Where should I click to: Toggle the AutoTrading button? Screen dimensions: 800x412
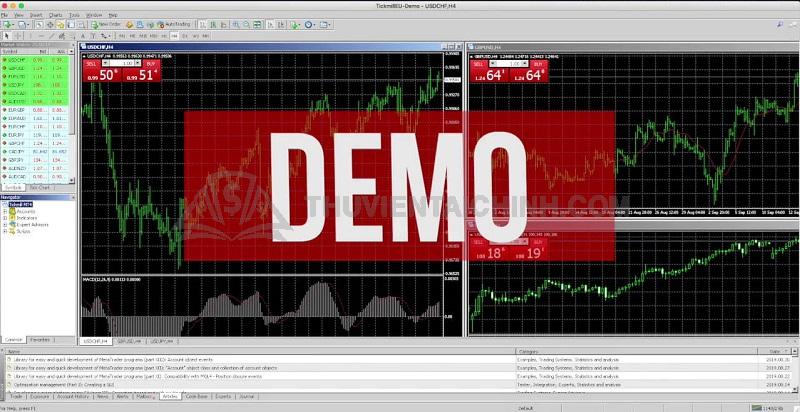[x=174, y=24]
